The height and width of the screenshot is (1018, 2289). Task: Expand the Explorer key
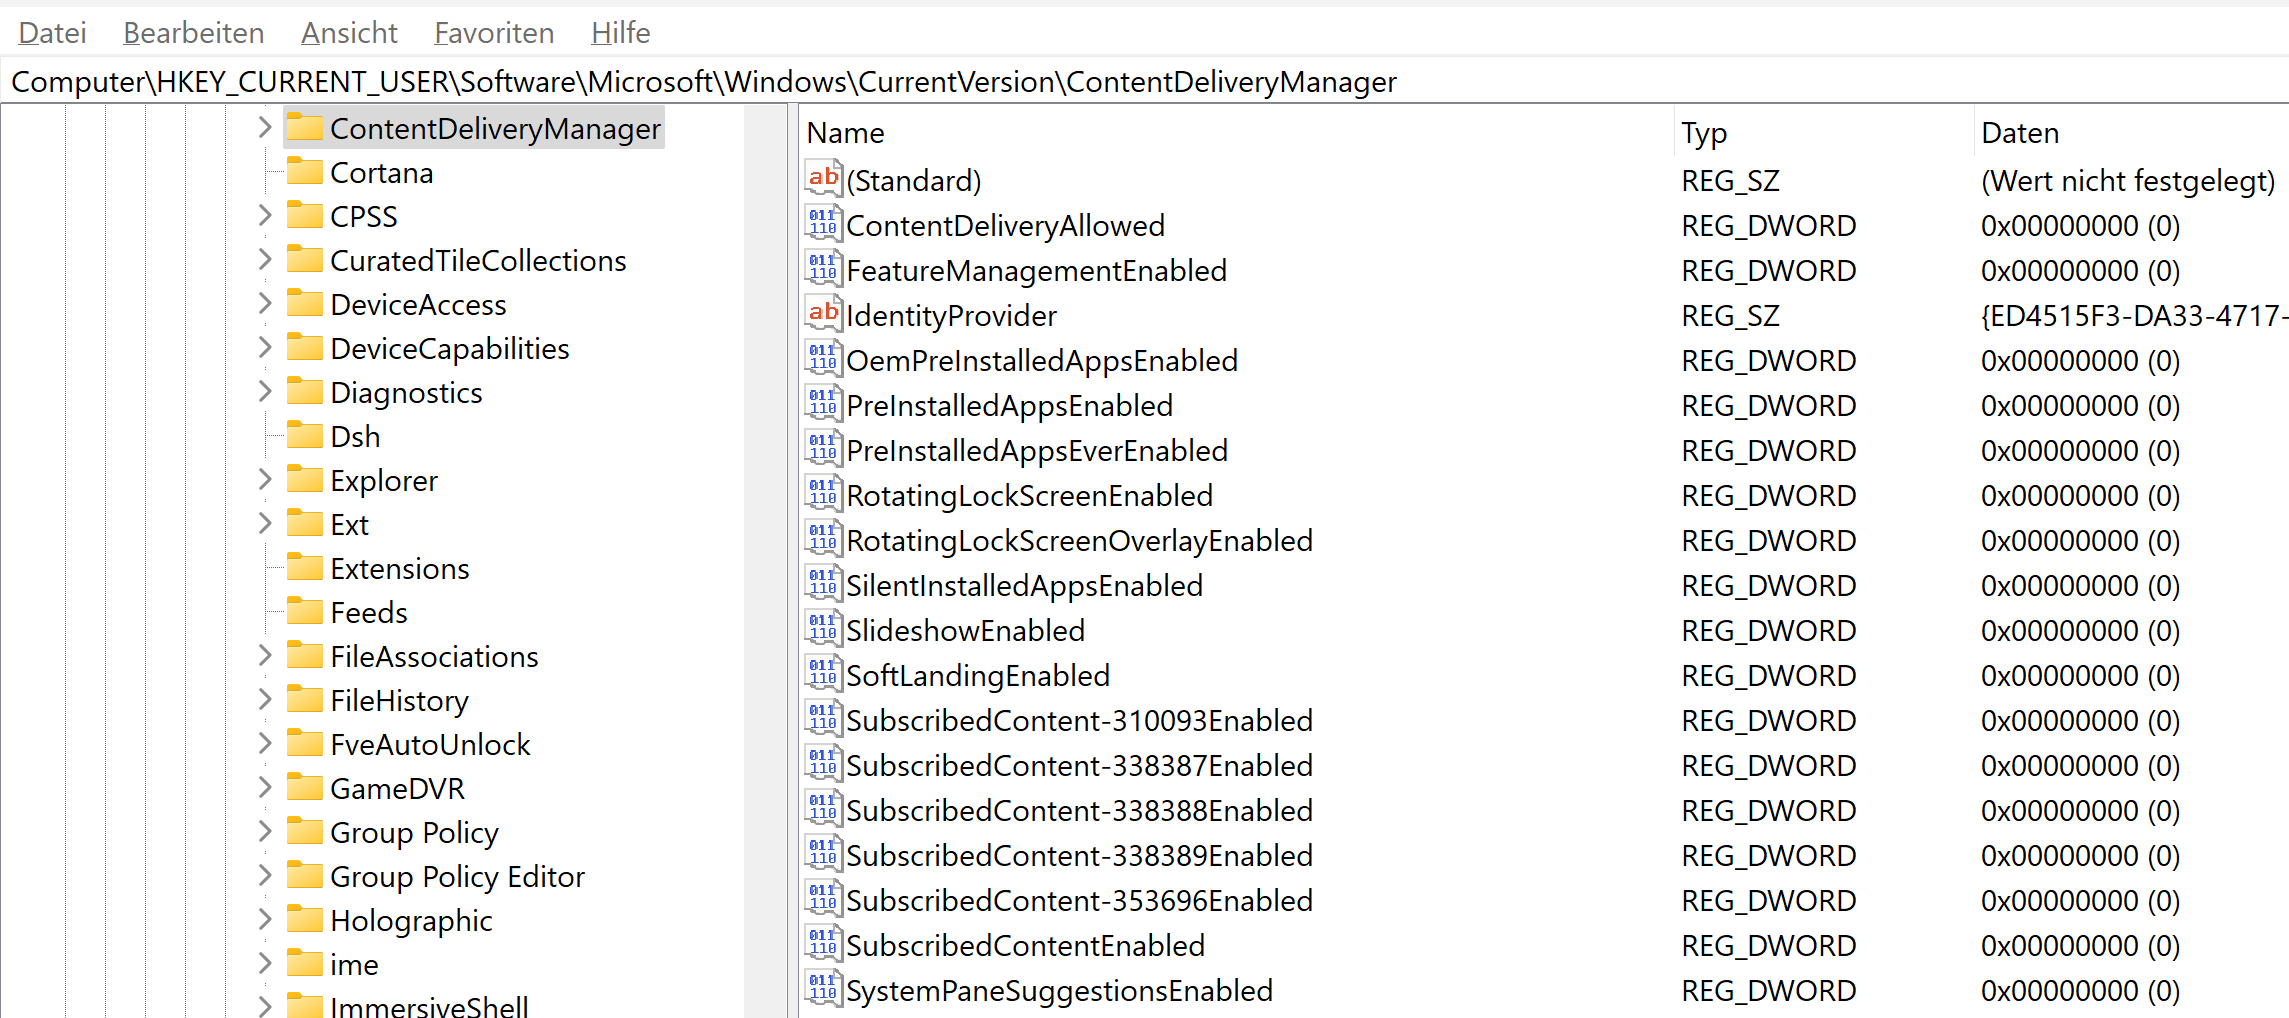265,479
